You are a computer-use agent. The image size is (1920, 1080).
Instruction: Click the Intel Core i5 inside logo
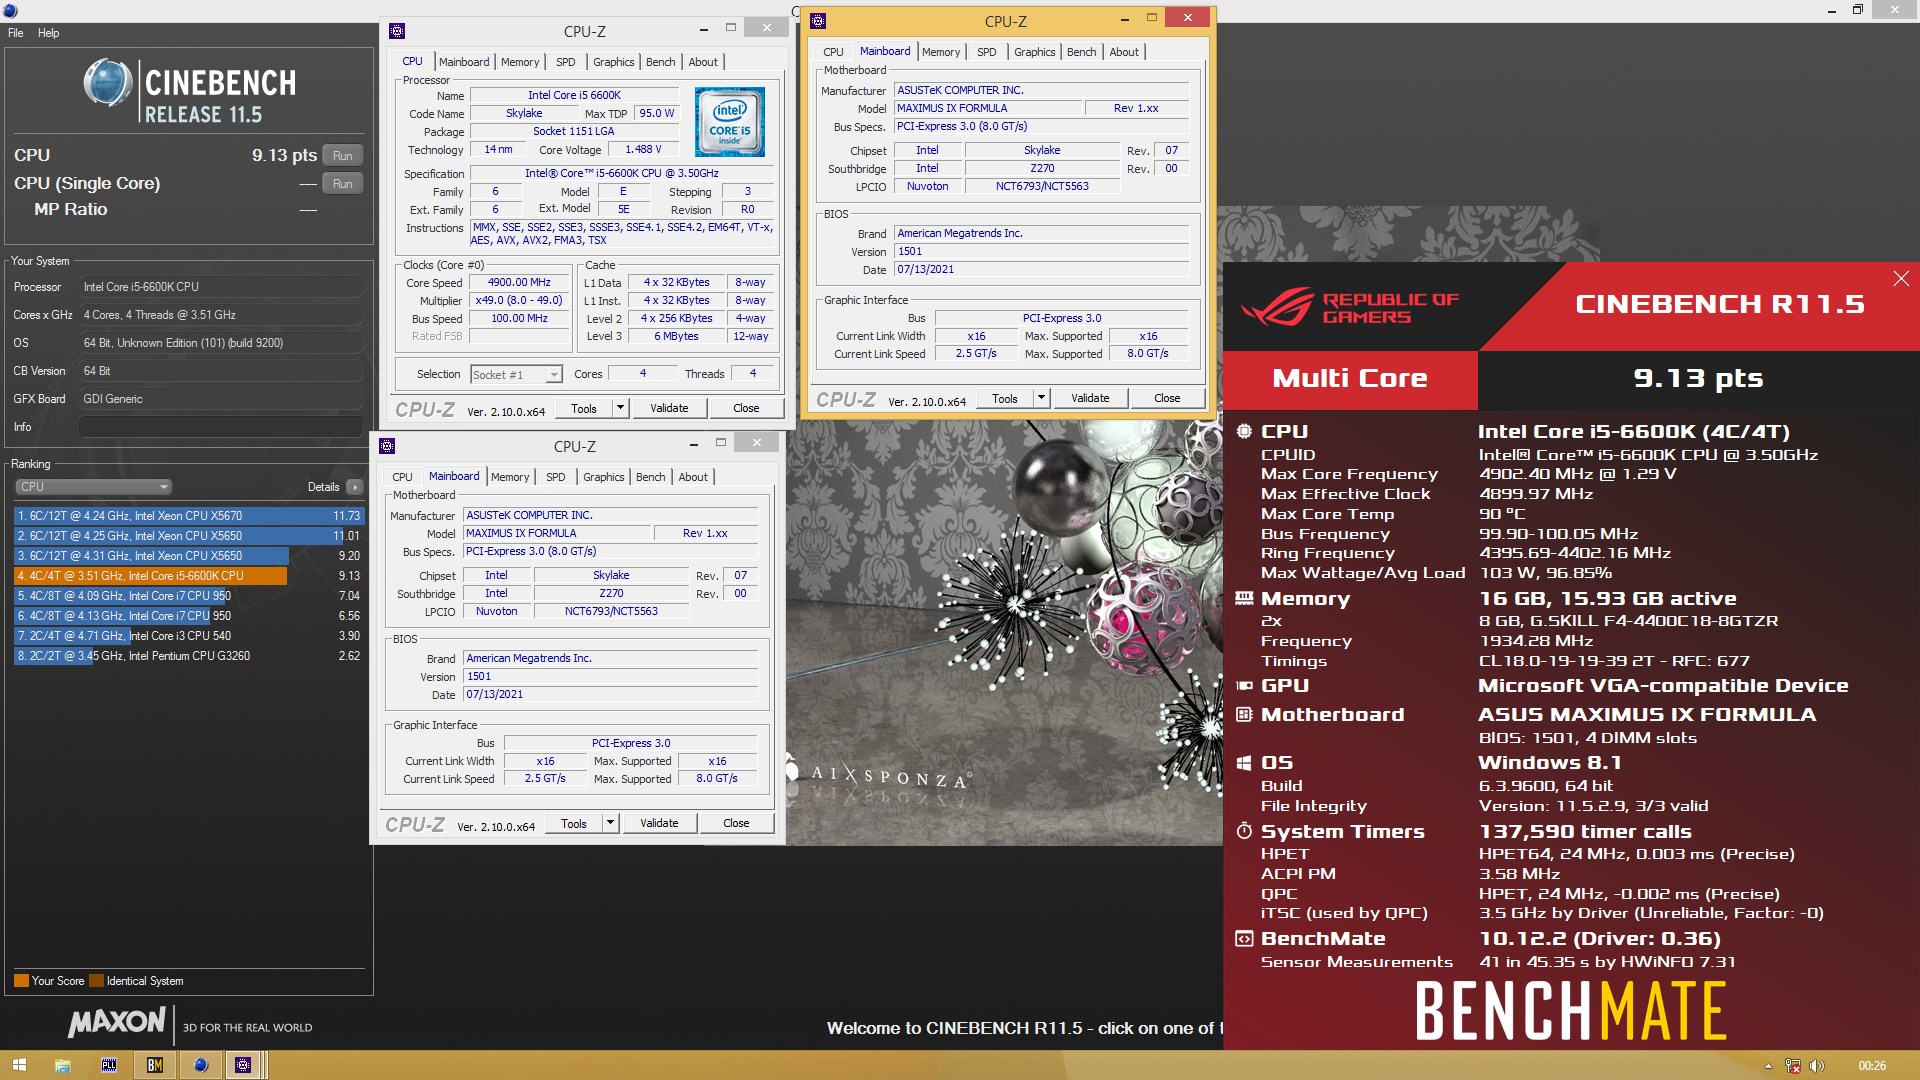pyautogui.click(x=730, y=122)
